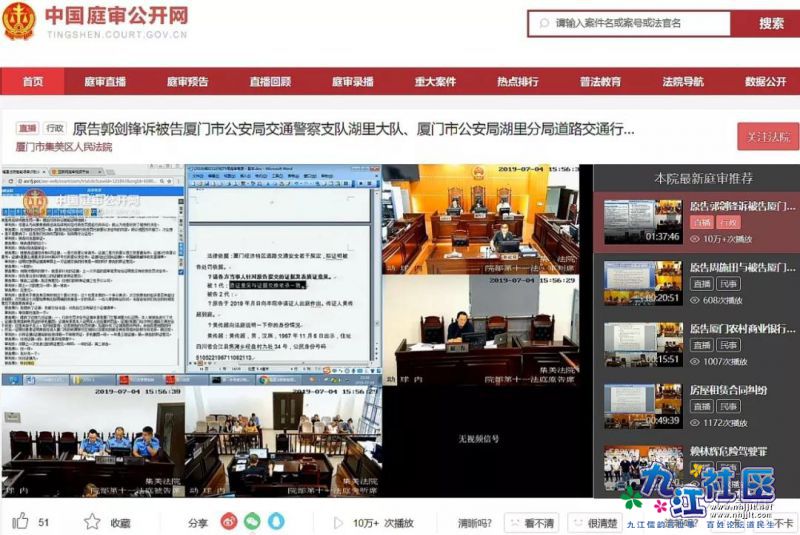Click the 很清楚 clarity feedback button
The height and width of the screenshot is (535, 800).
point(595,523)
